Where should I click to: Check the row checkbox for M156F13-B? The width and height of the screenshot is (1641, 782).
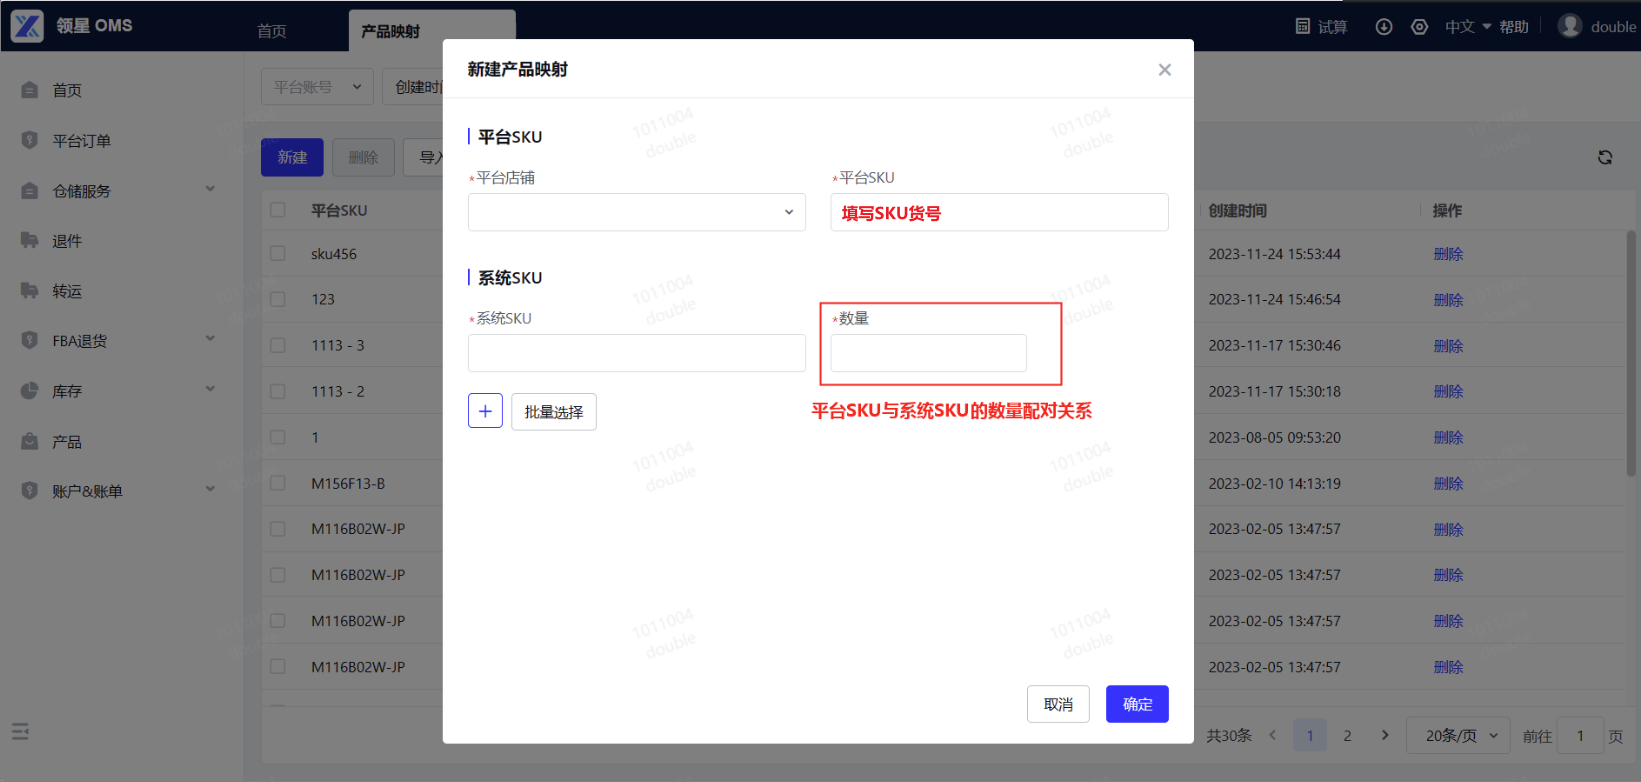(x=278, y=483)
